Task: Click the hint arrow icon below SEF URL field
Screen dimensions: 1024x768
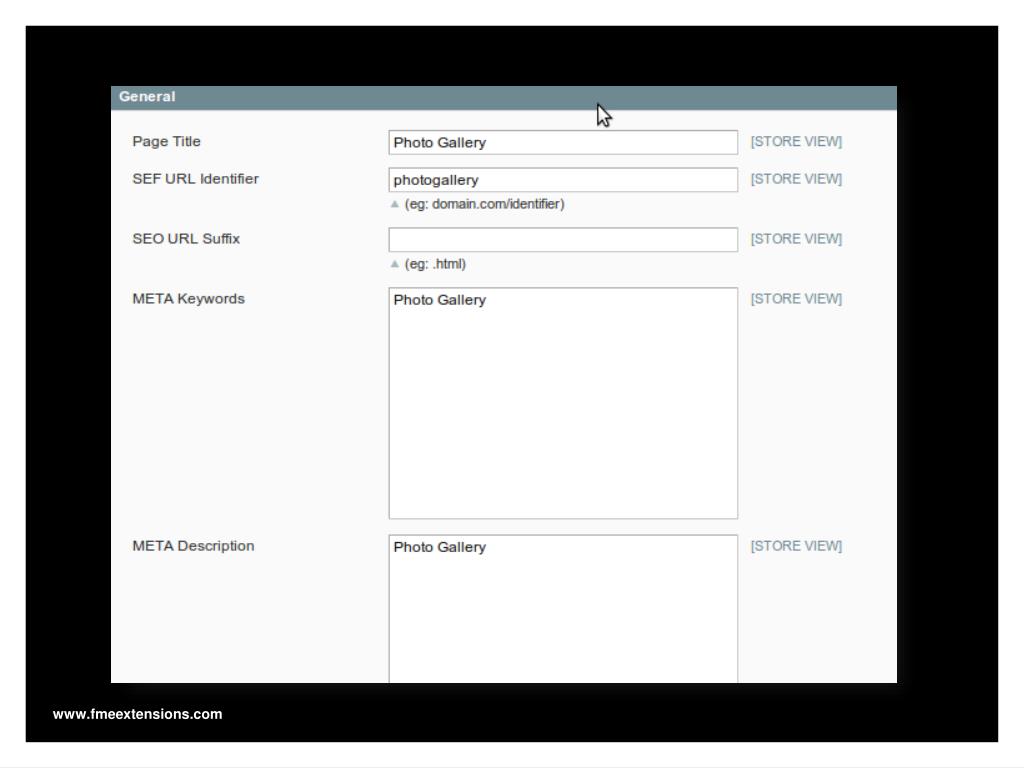Action: tap(394, 204)
